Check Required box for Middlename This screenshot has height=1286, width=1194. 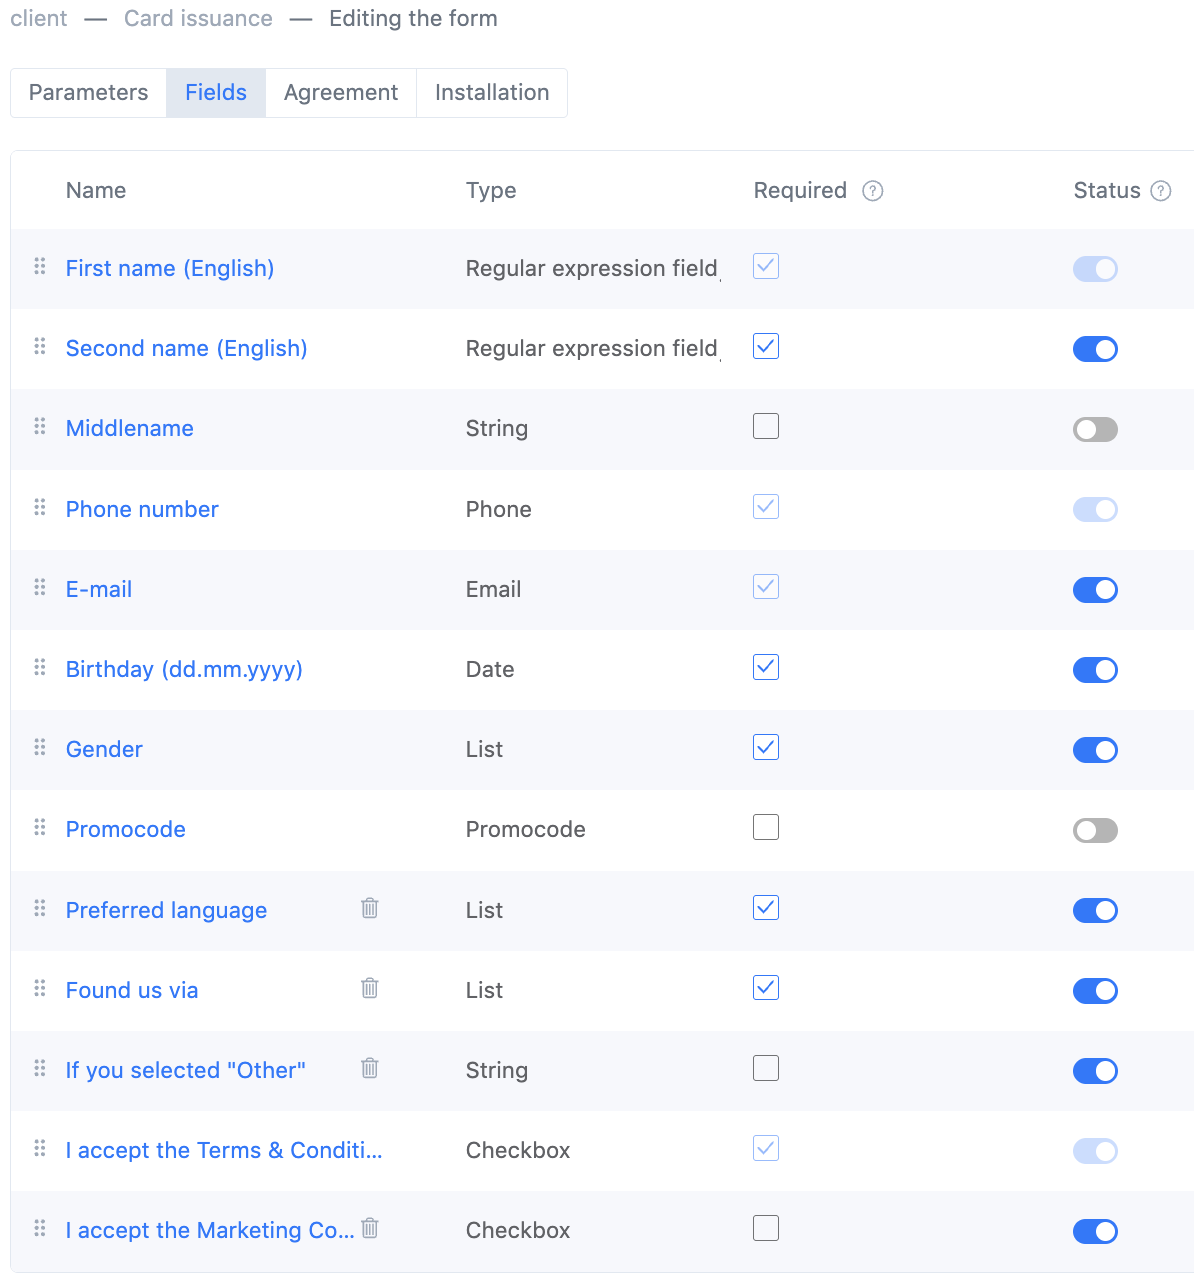click(x=766, y=427)
